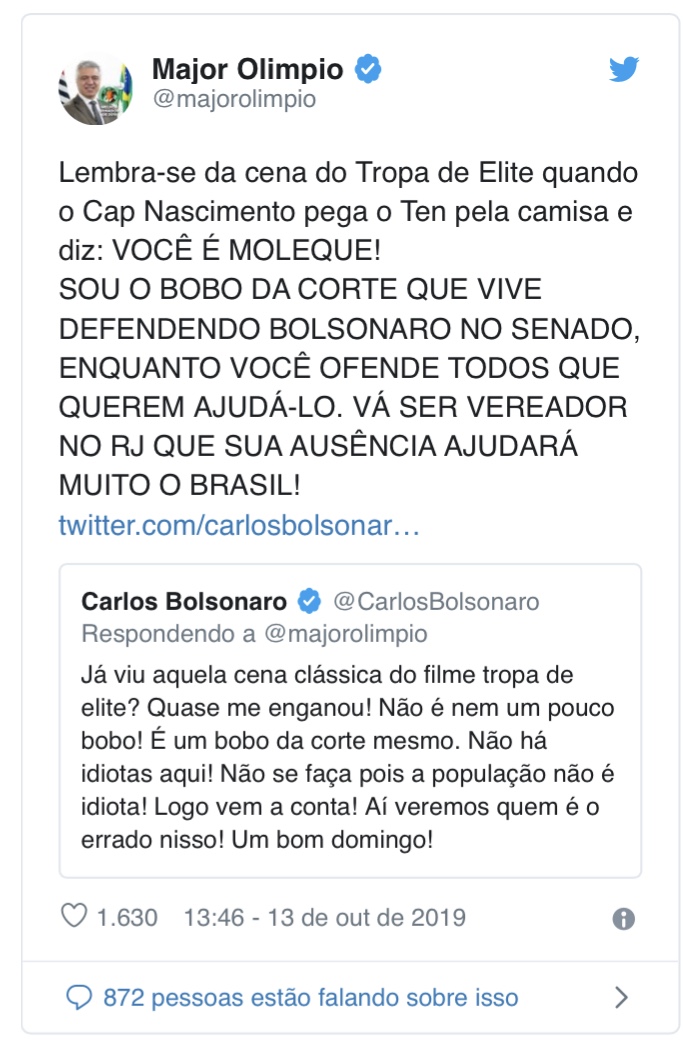Screen dimensions: 683x1046
Task: Click Major Olimpio's verified badge
Action: pos(368,69)
